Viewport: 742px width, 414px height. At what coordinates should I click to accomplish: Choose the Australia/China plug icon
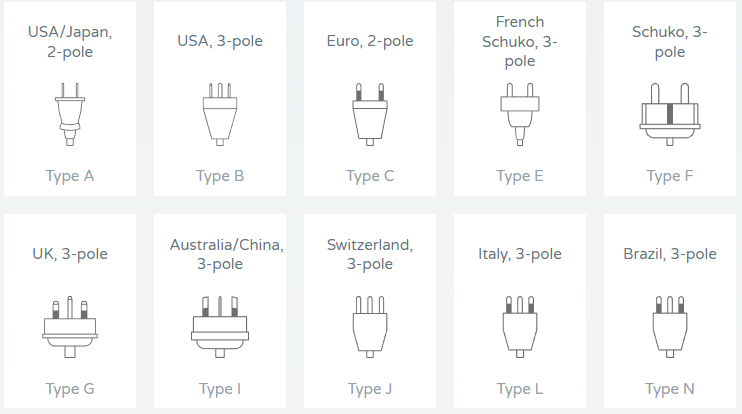220,327
